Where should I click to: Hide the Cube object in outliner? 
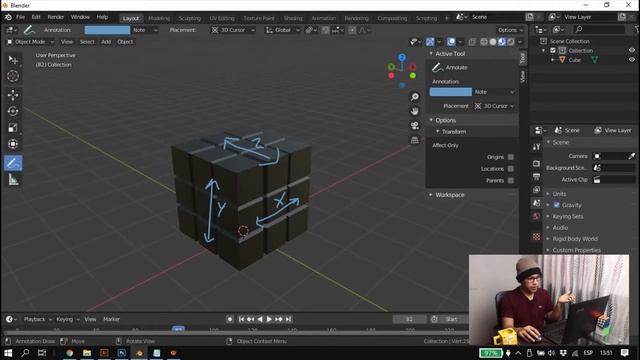click(631, 60)
